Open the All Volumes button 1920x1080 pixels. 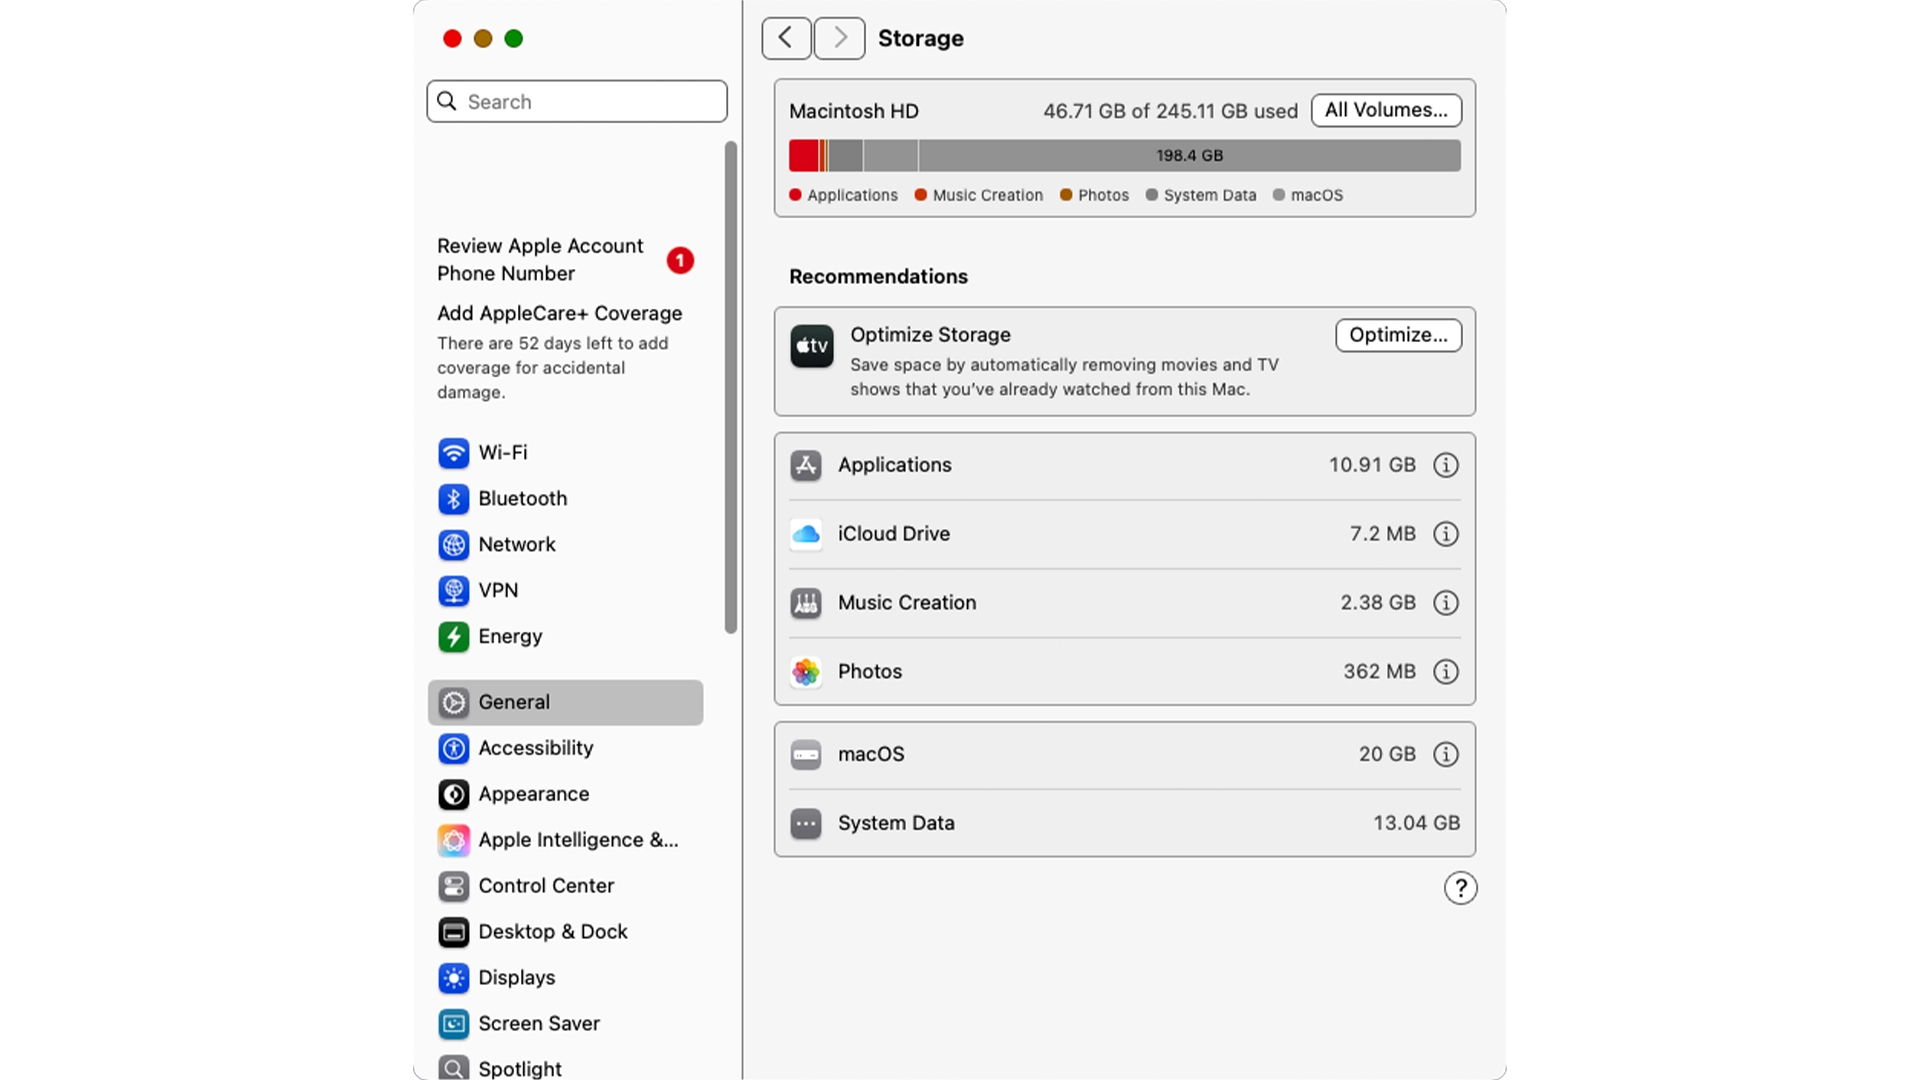tap(1386, 110)
